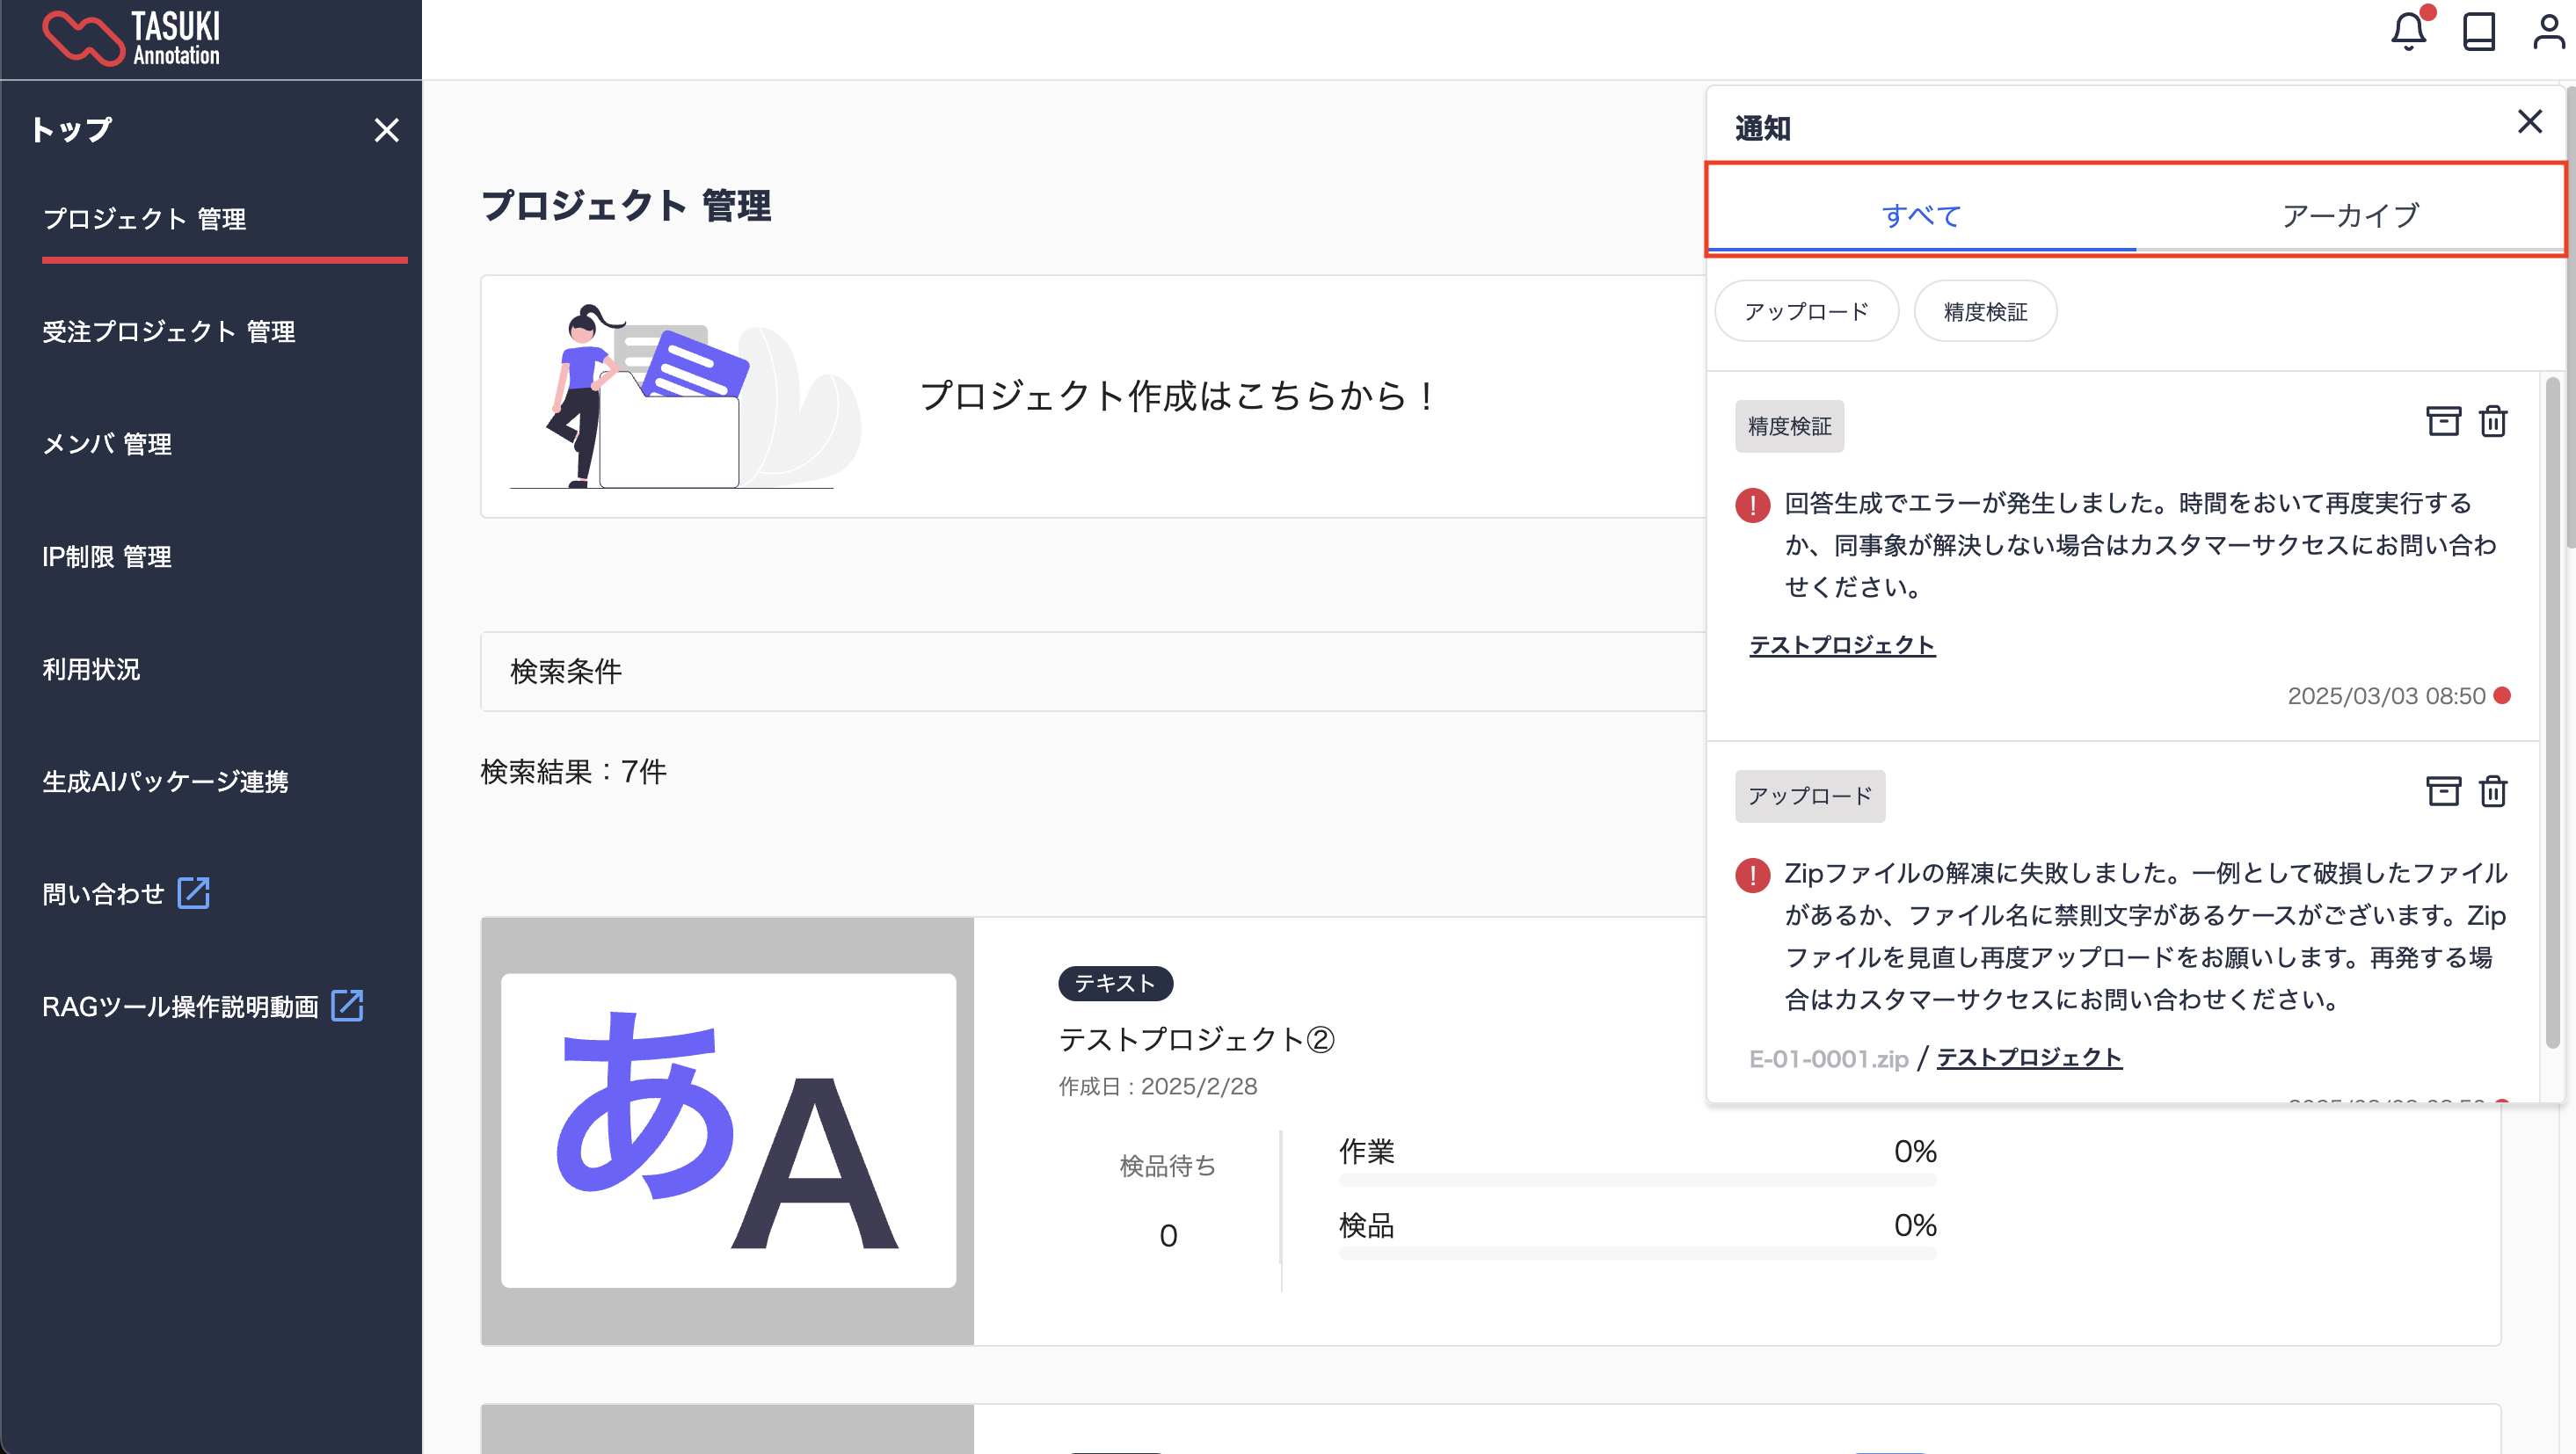Archive the アップロード Zip error notification
Viewport: 2576px width, 1454px height.
2443,791
